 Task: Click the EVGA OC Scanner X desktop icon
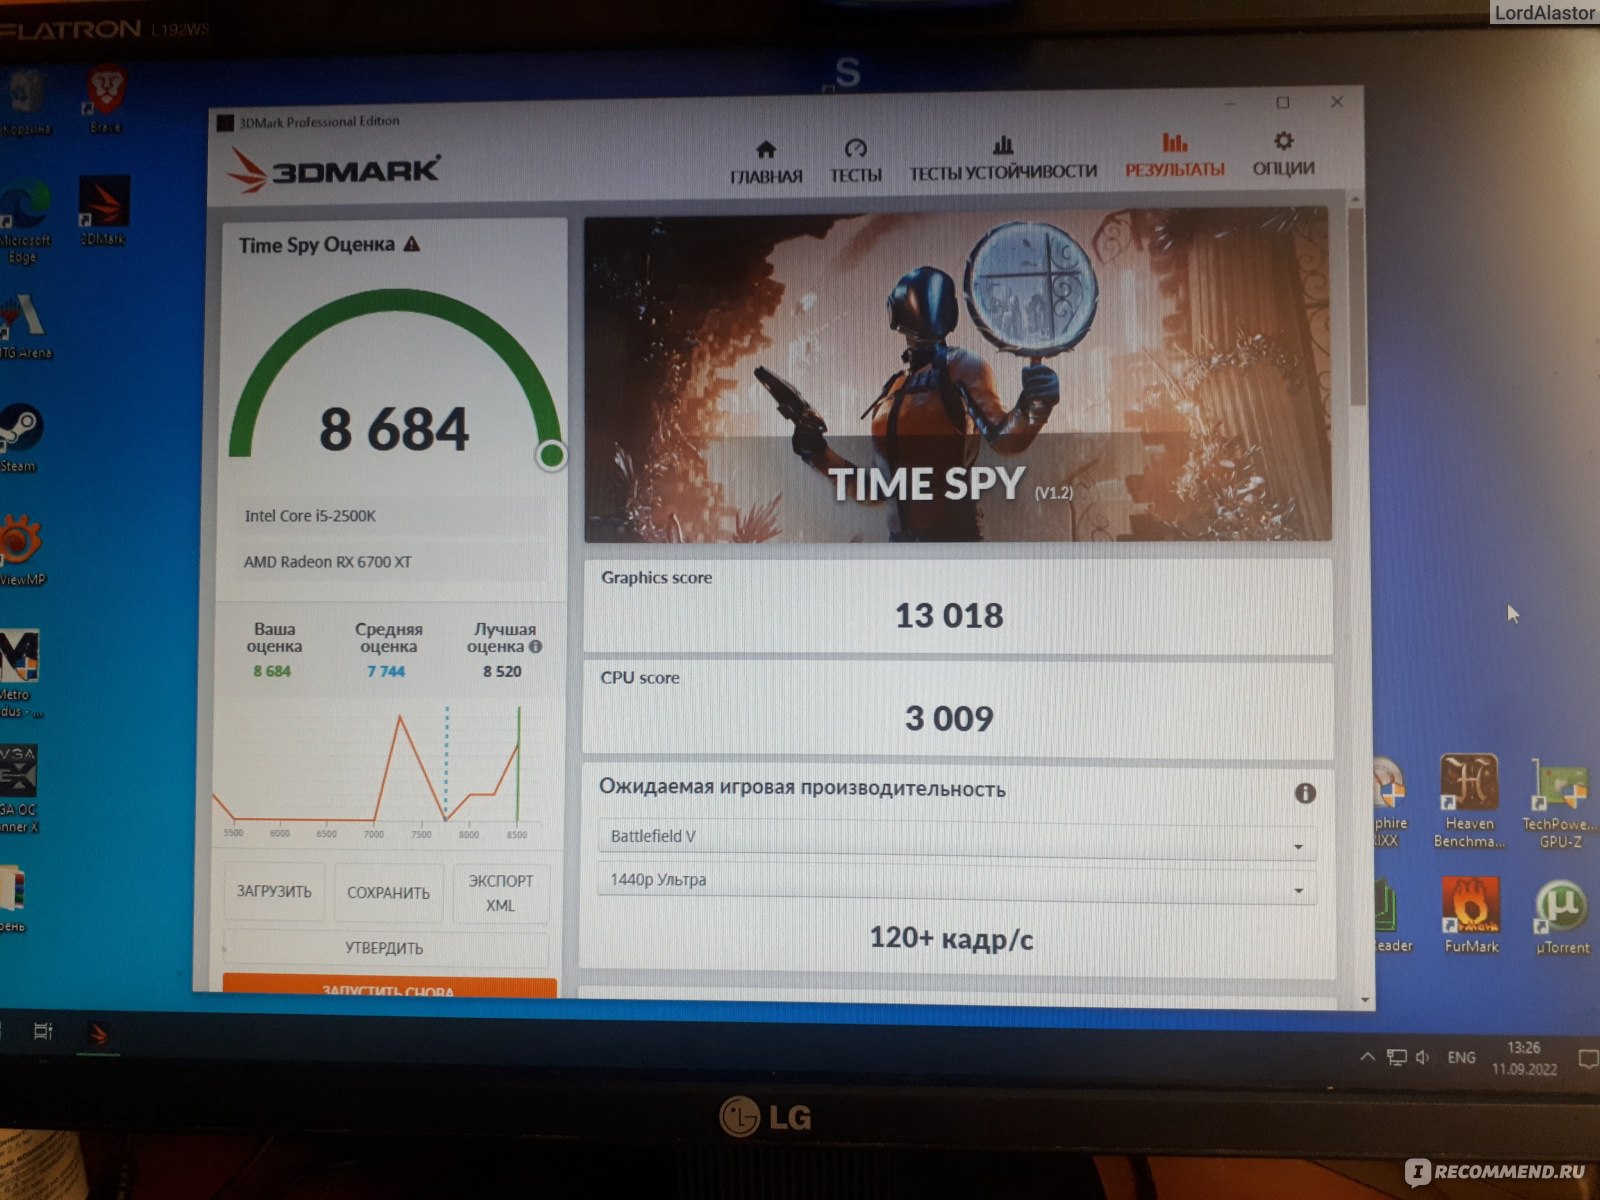coord(19,789)
